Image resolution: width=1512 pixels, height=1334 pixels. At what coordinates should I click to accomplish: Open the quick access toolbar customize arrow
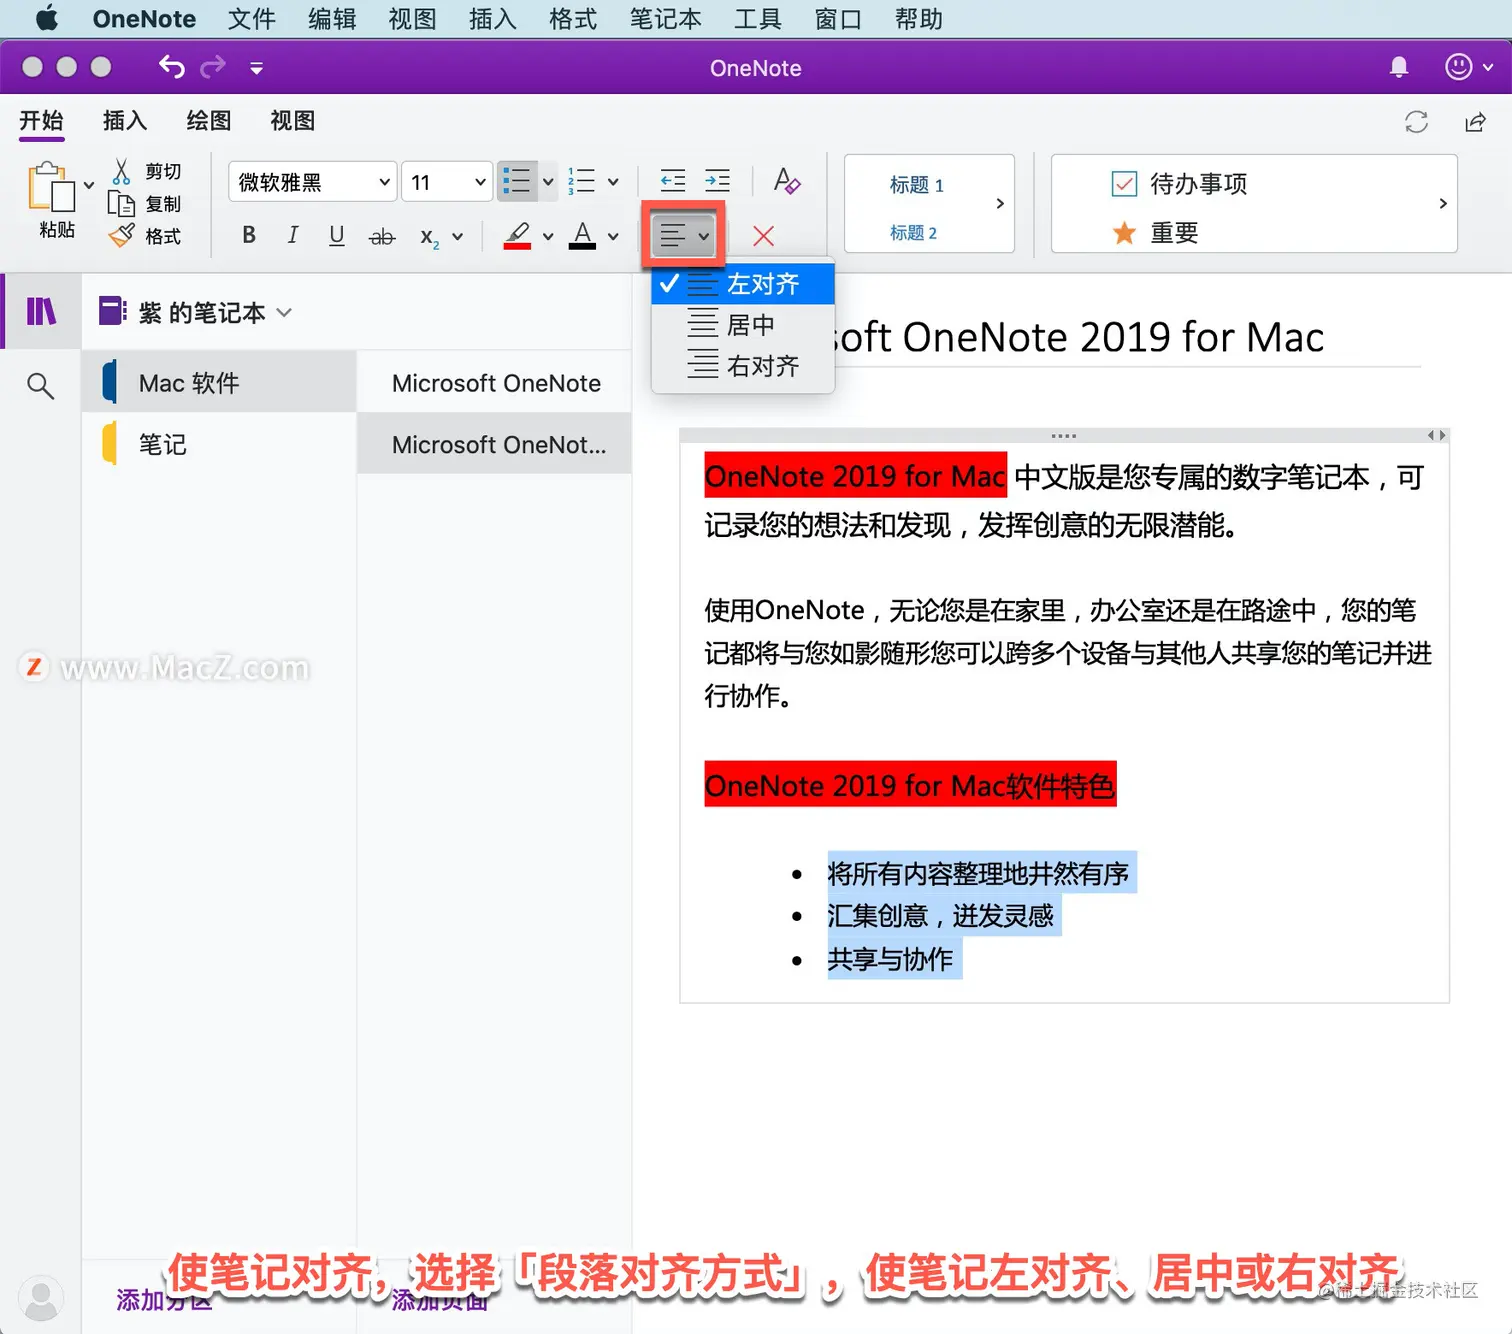point(256,68)
